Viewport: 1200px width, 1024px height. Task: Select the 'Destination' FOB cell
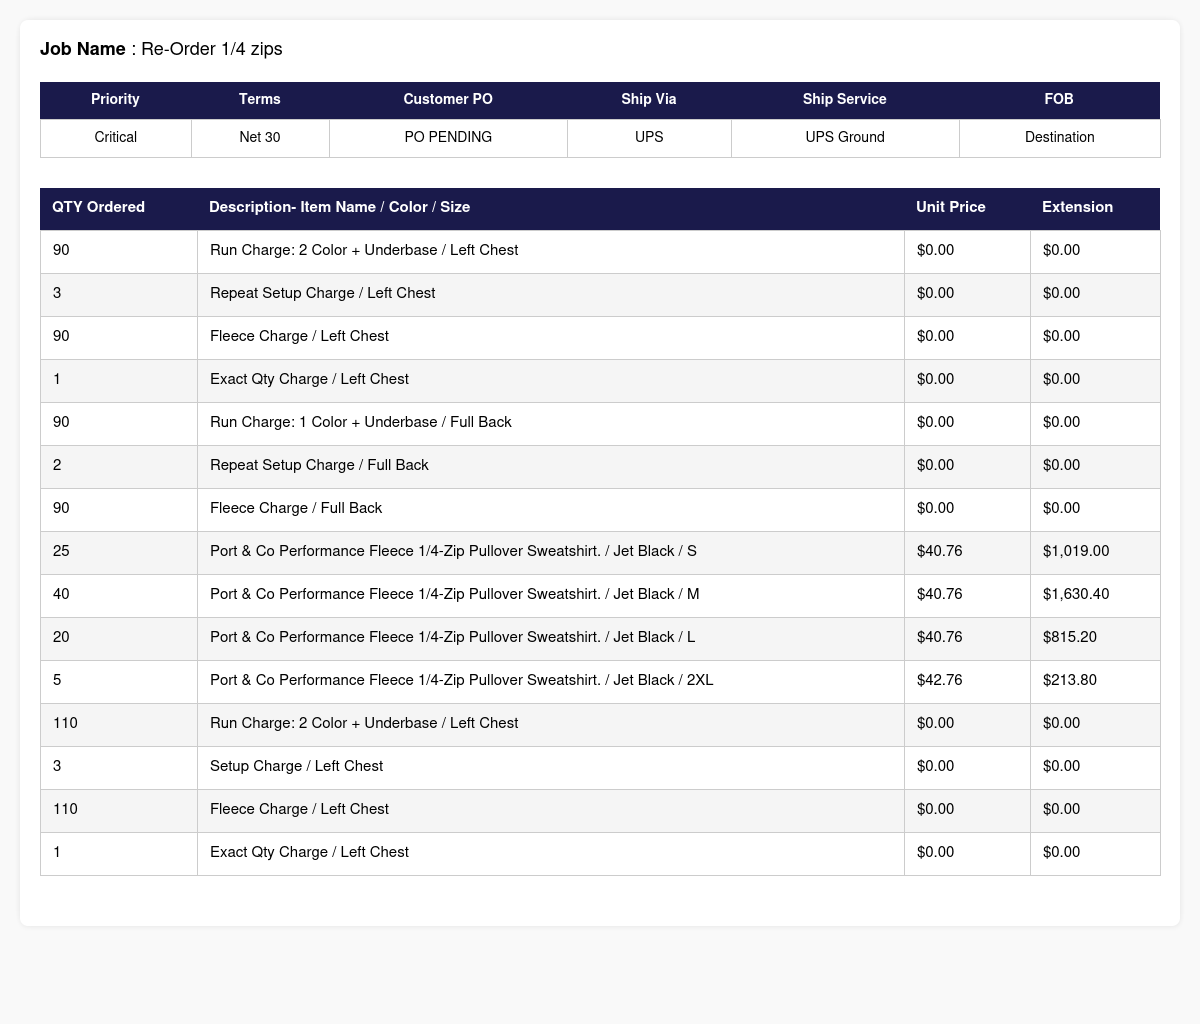tap(1060, 137)
